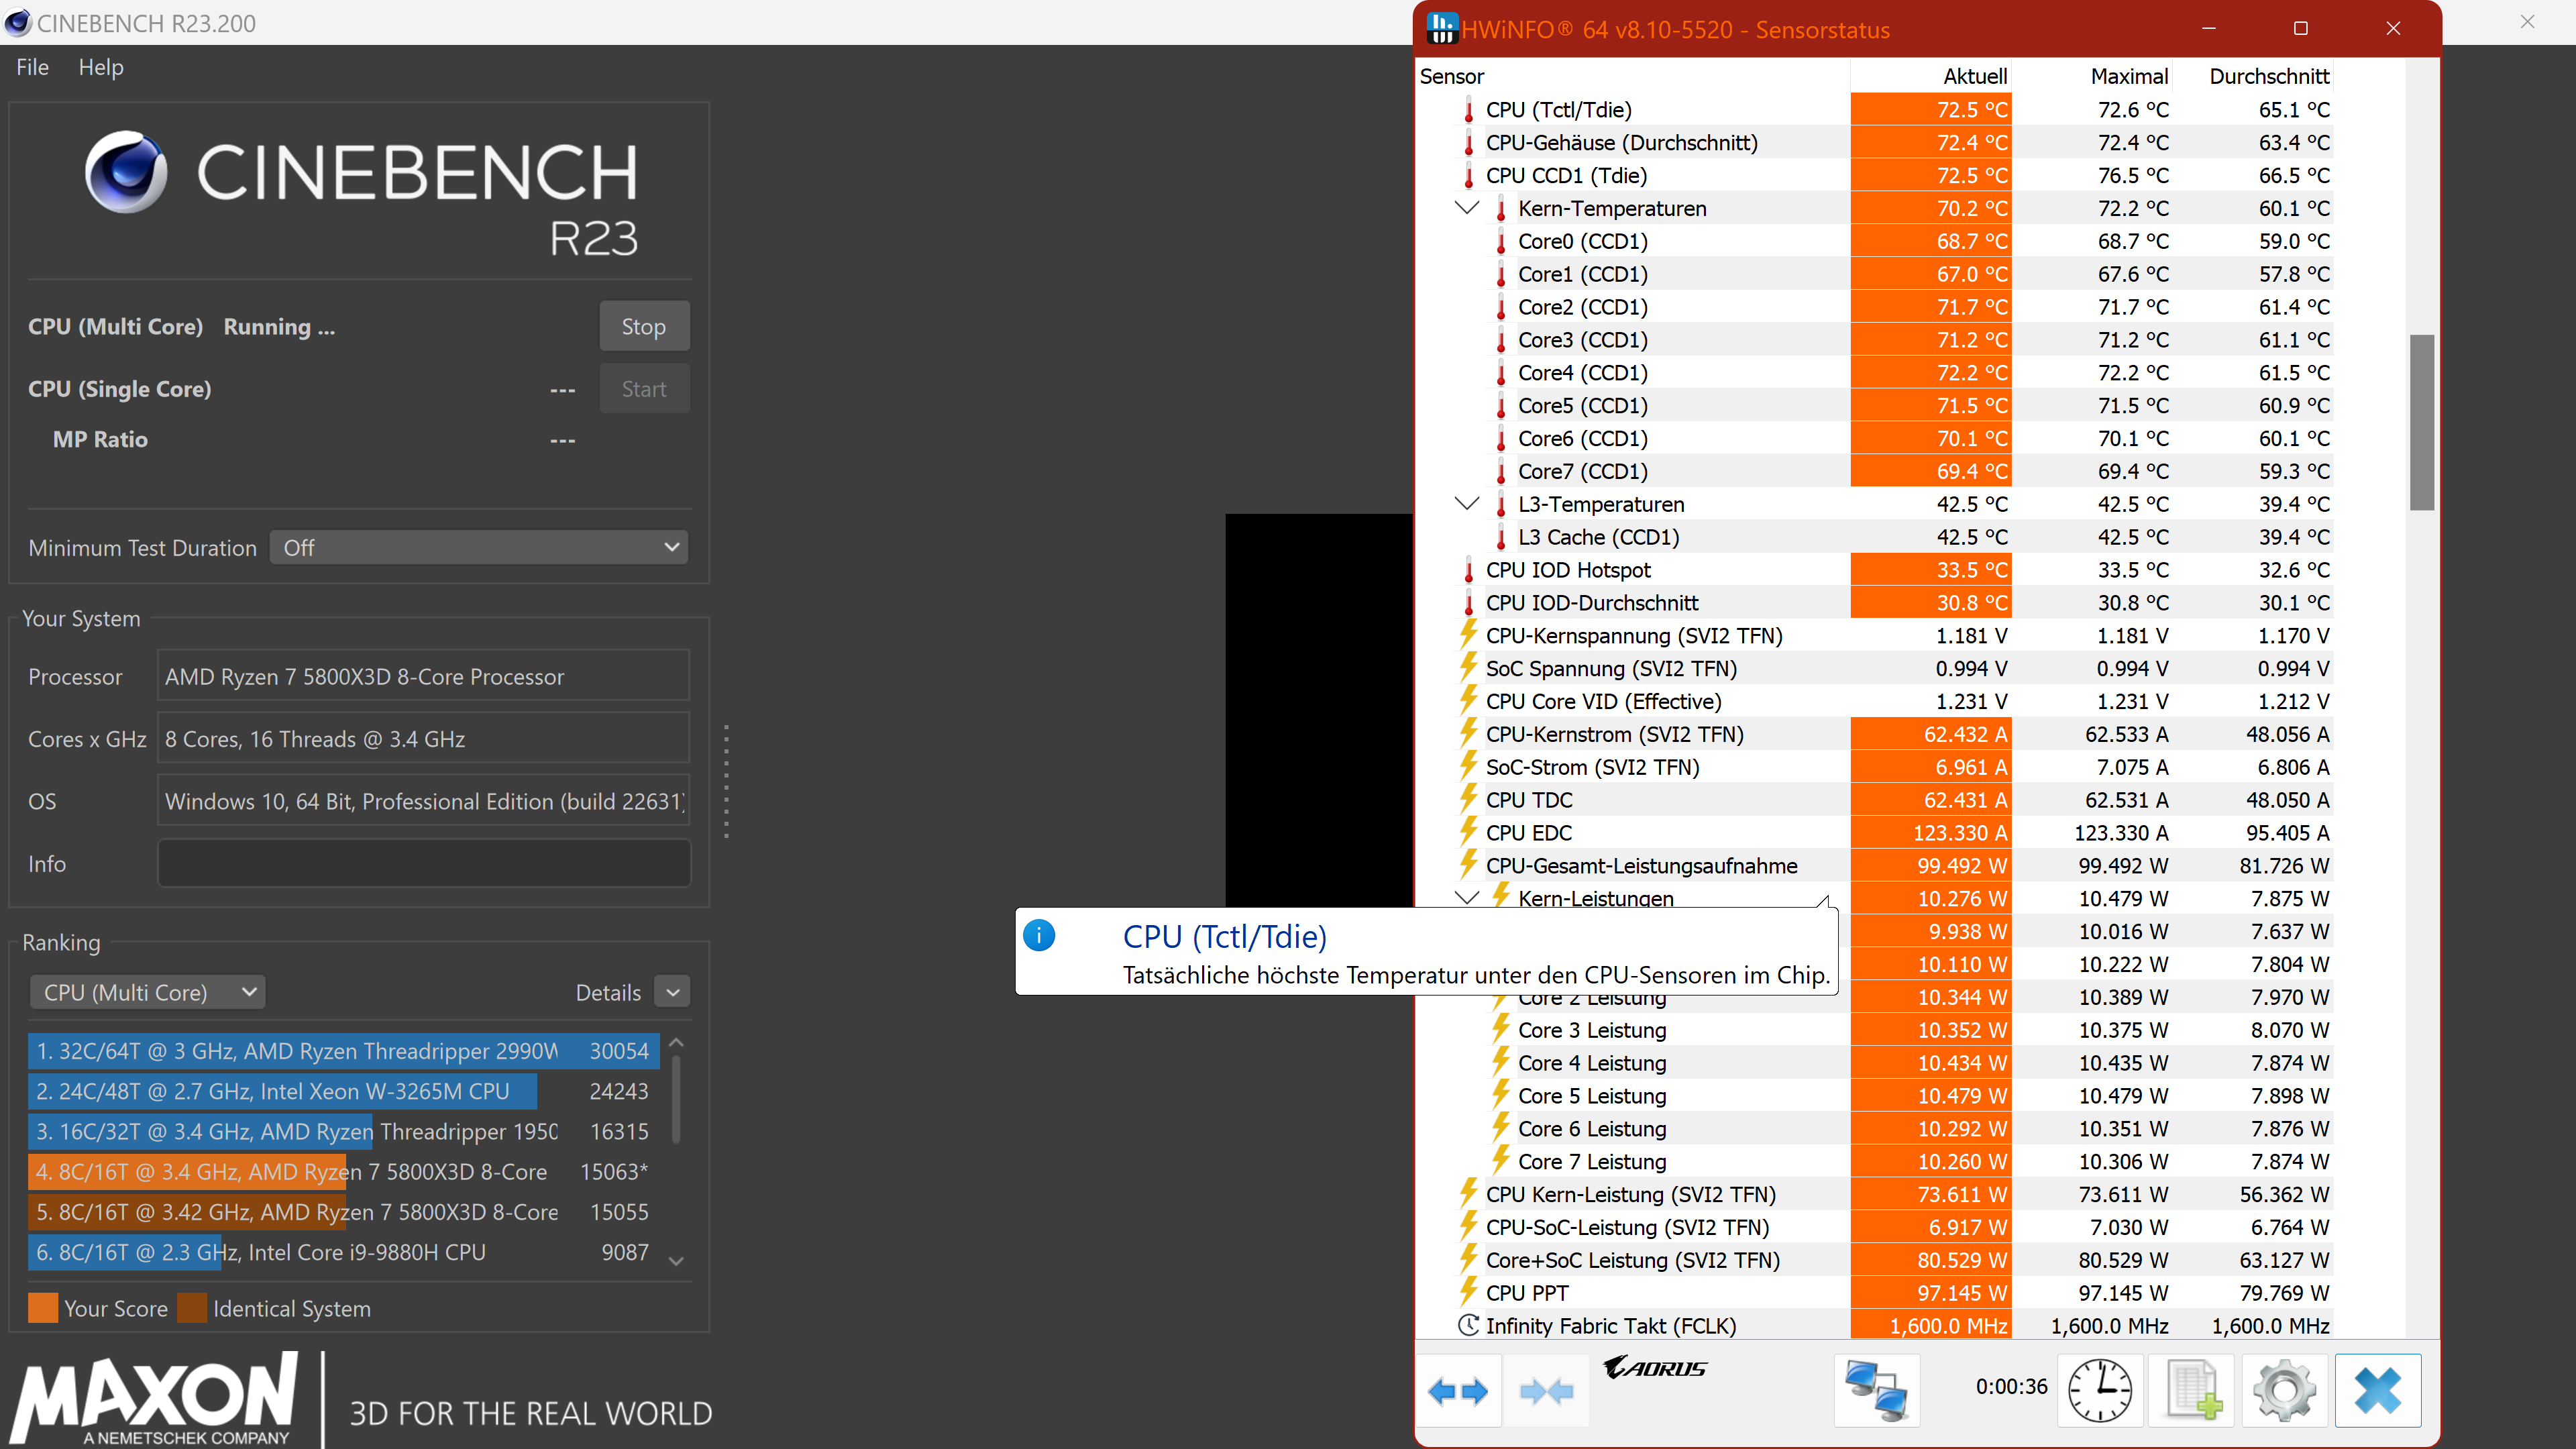Open the File menu
The height and width of the screenshot is (1449, 2576).
tap(32, 67)
